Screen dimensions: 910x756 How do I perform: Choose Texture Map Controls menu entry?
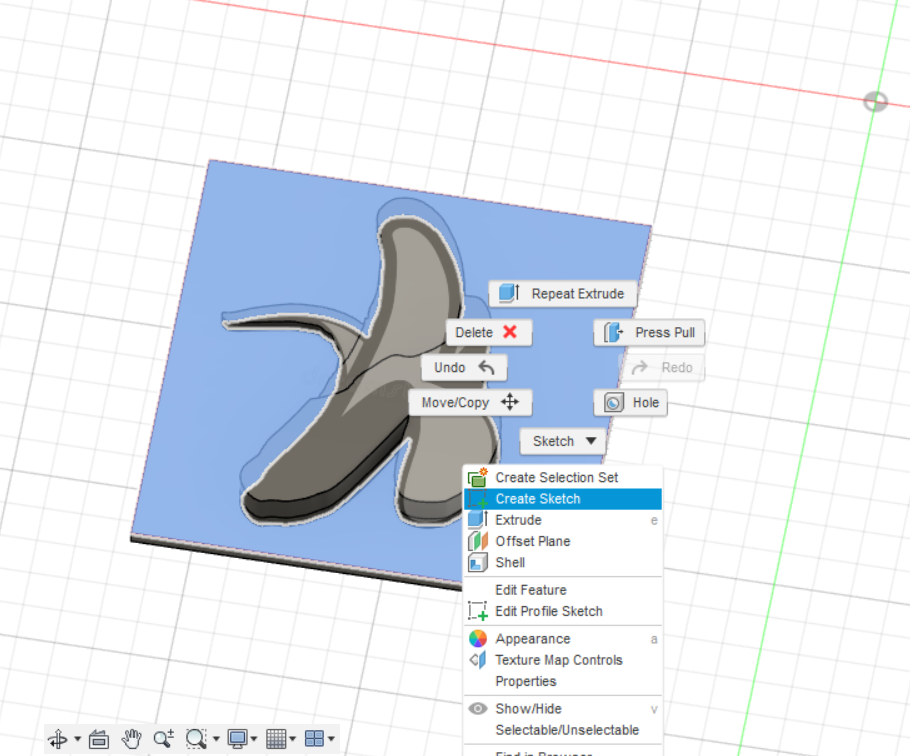tap(563, 660)
